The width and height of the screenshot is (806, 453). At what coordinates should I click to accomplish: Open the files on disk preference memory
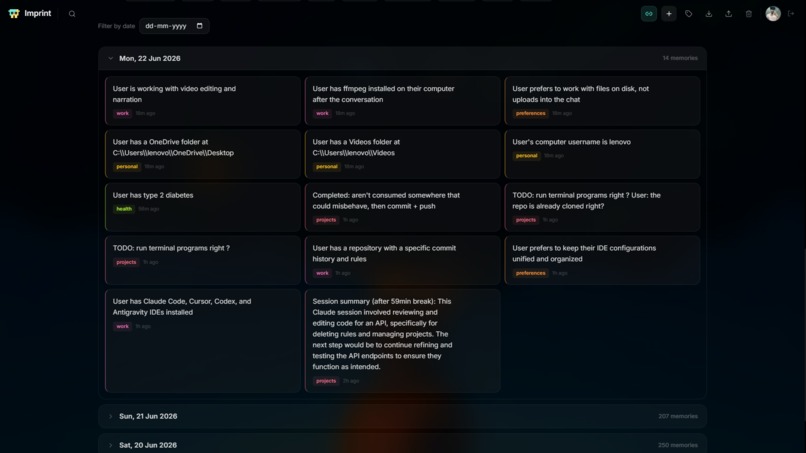(x=602, y=101)
